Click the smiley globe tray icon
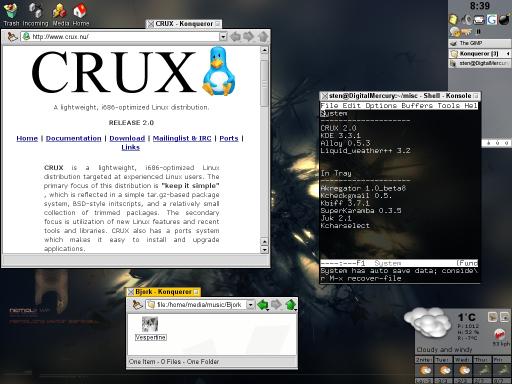The image size is (512, 384). point(454,32)
